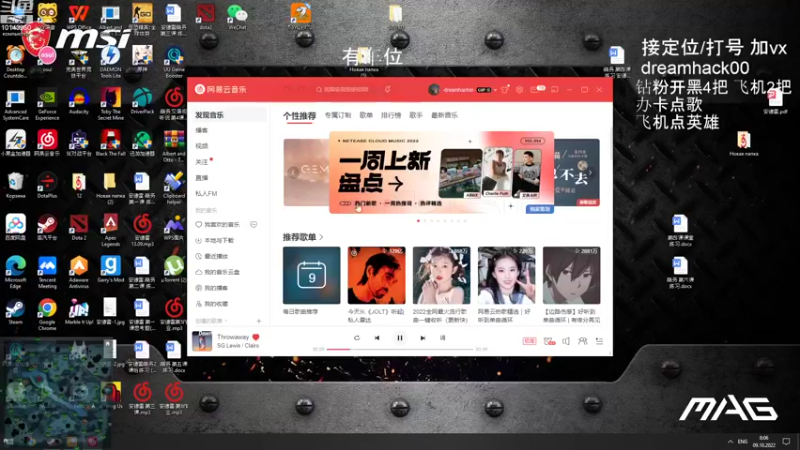Collapse the created playlists section
The image size is (800, 450).
pyautogui.click(x=211, y=321)
